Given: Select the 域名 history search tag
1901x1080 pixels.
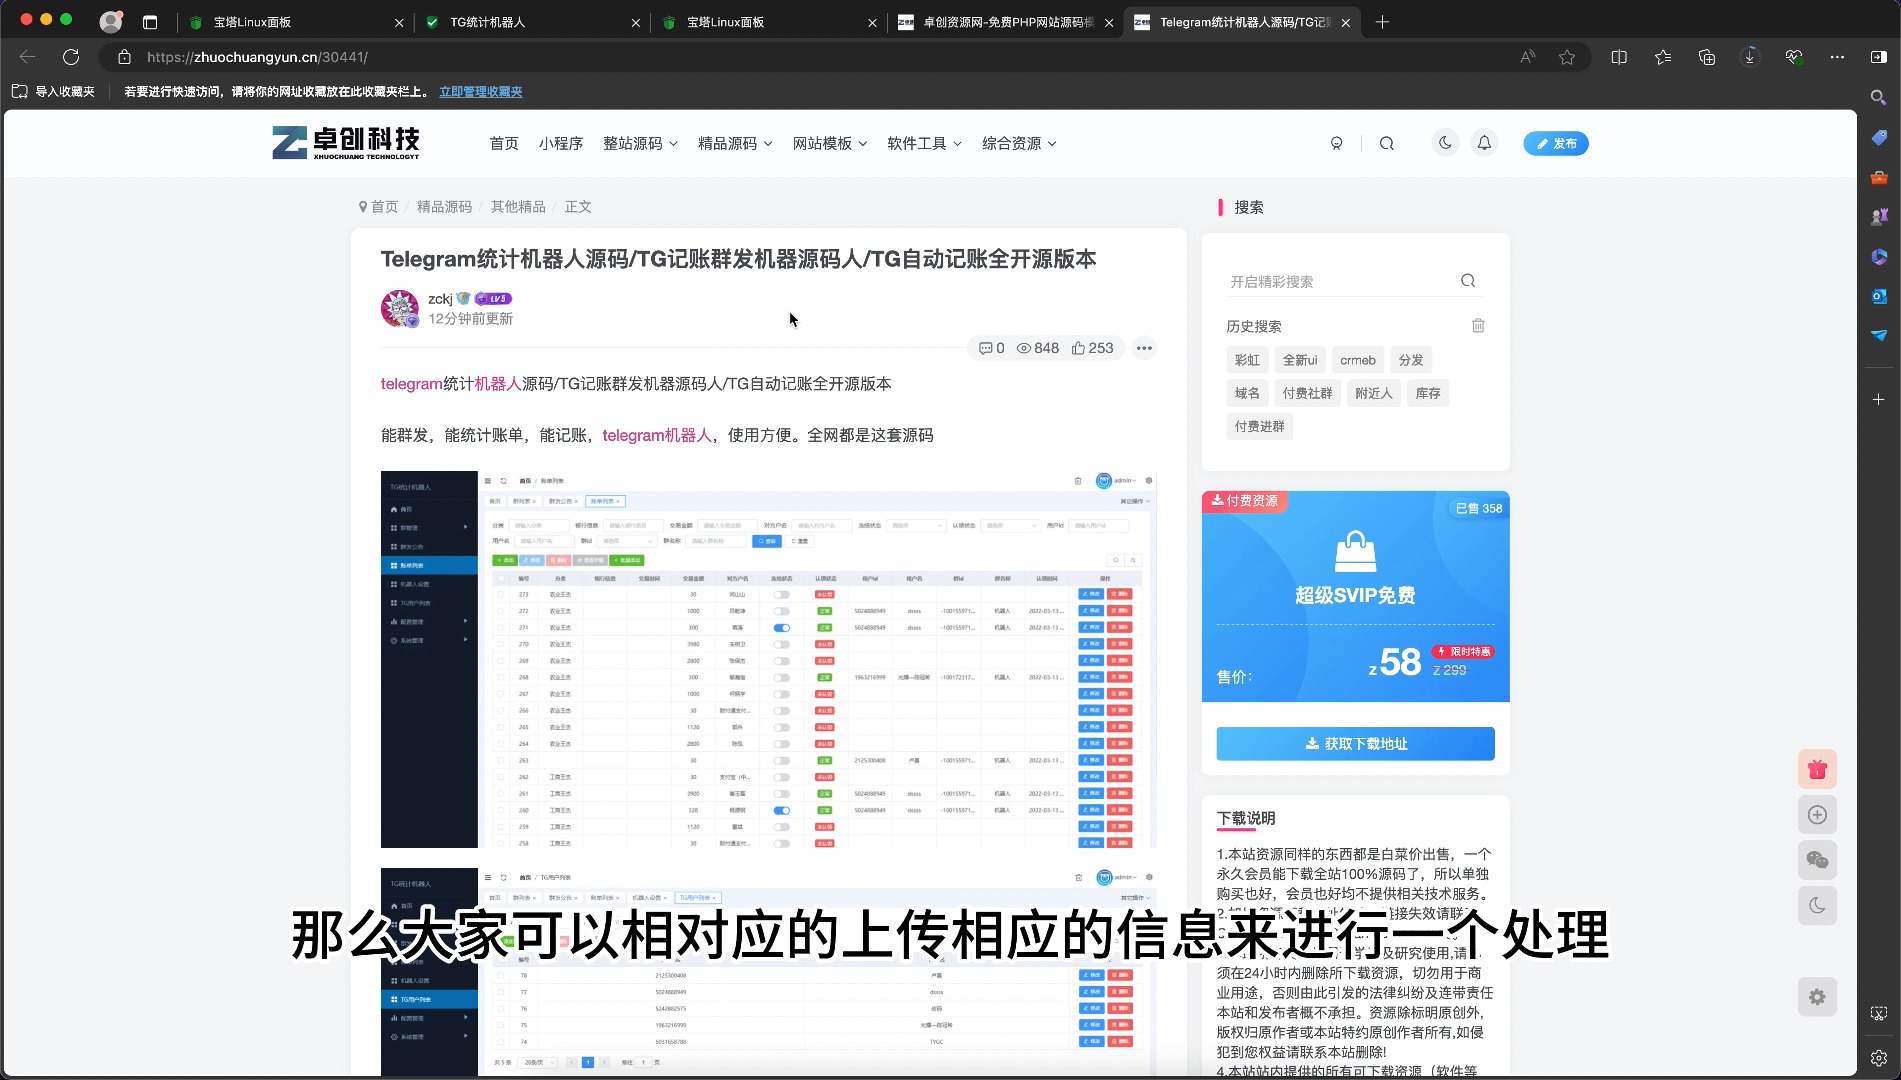Looking at the screenshot, I should point(1247,393).
